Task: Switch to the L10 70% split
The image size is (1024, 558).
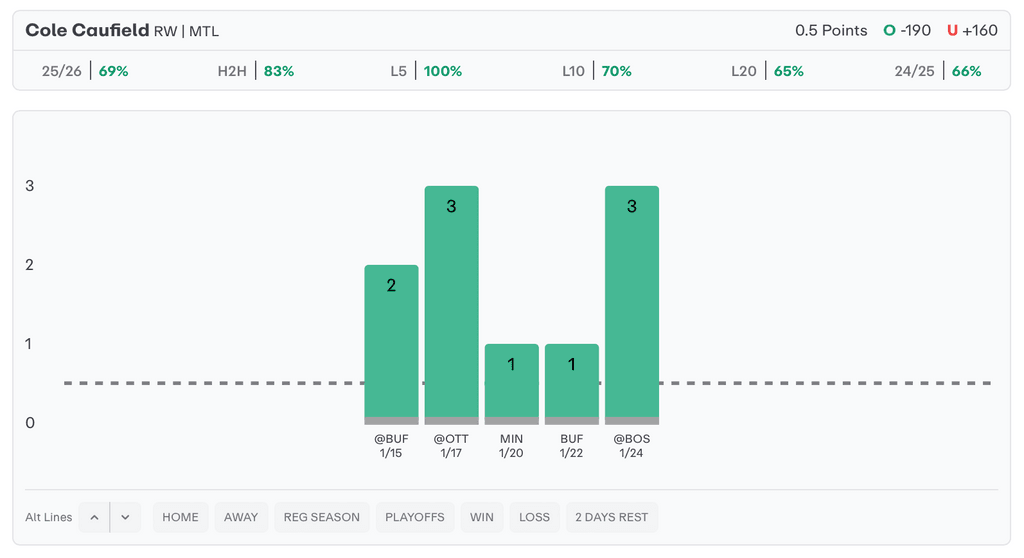Action: [x=598, y=71]
